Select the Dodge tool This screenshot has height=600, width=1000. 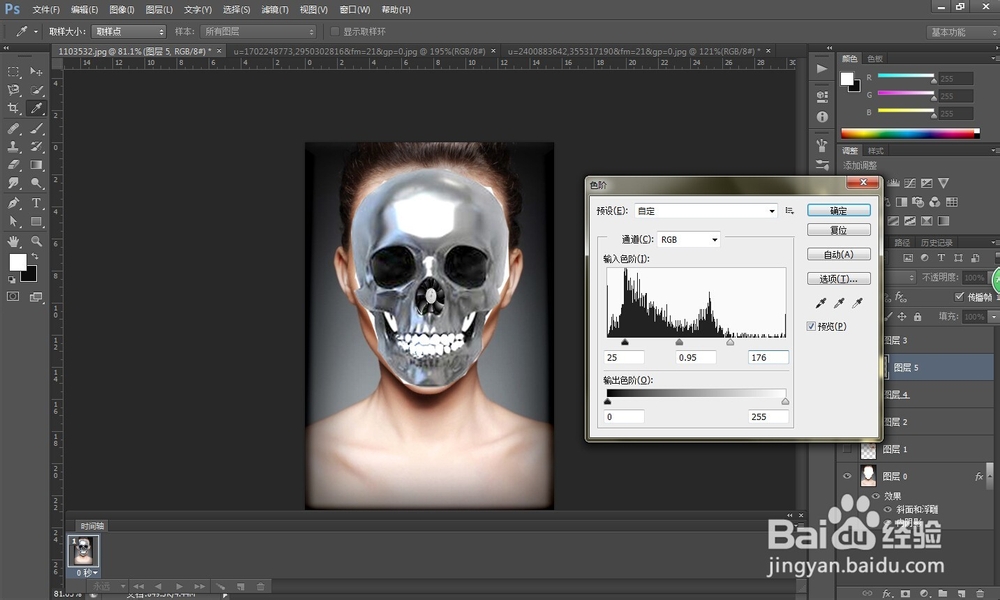click(x=36, y=183)
